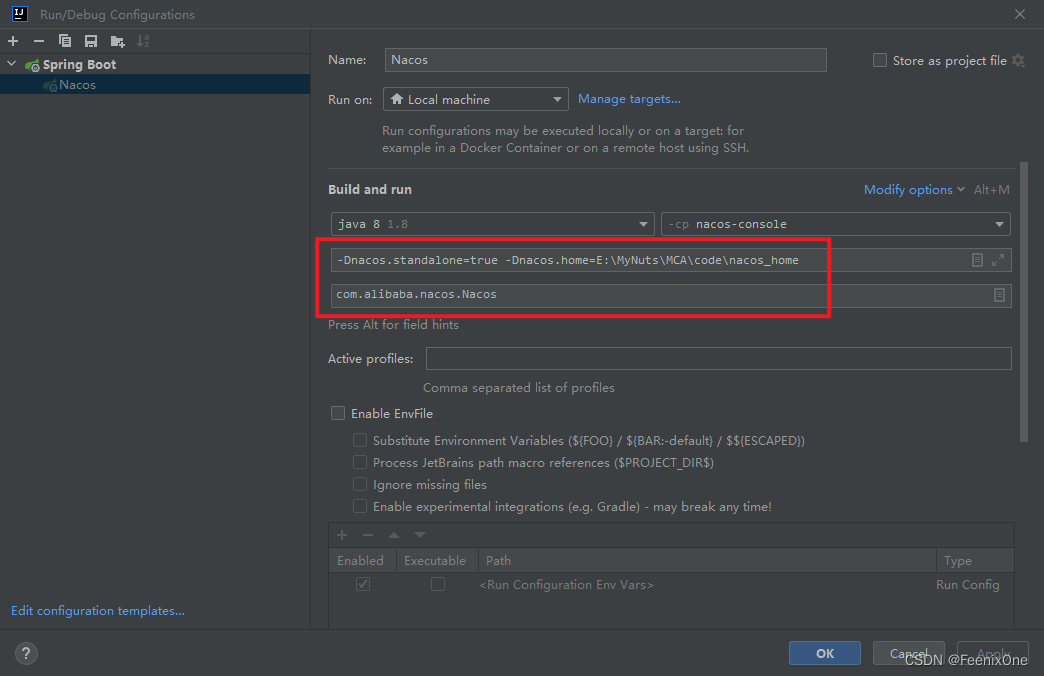Click the Path column header
1044x676 pixels.
tap(707, 561)
